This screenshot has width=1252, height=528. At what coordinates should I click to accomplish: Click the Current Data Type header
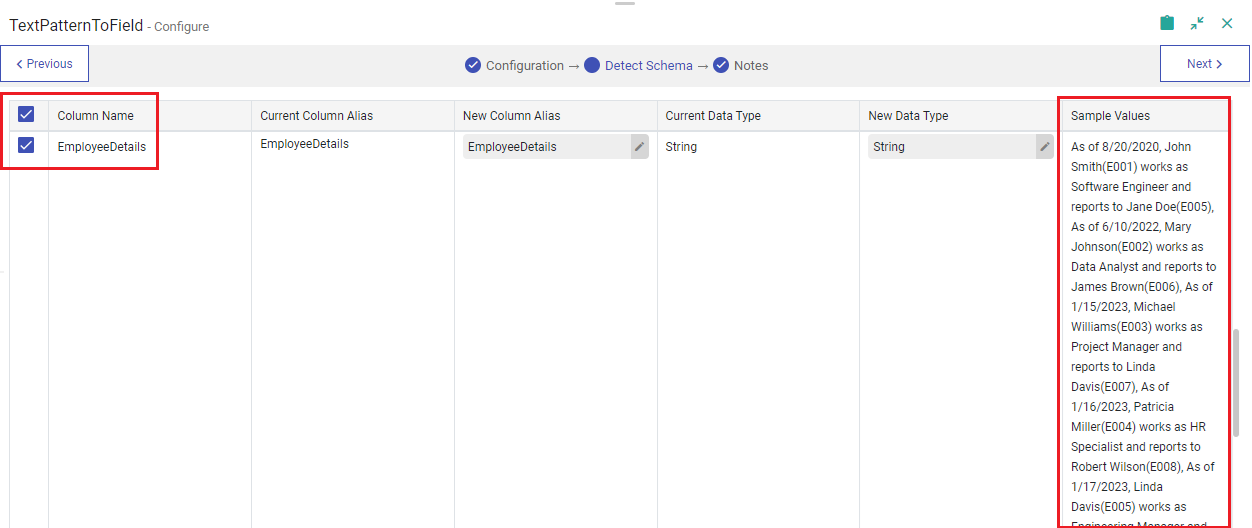pyautogui.click(x=713, y=116)
